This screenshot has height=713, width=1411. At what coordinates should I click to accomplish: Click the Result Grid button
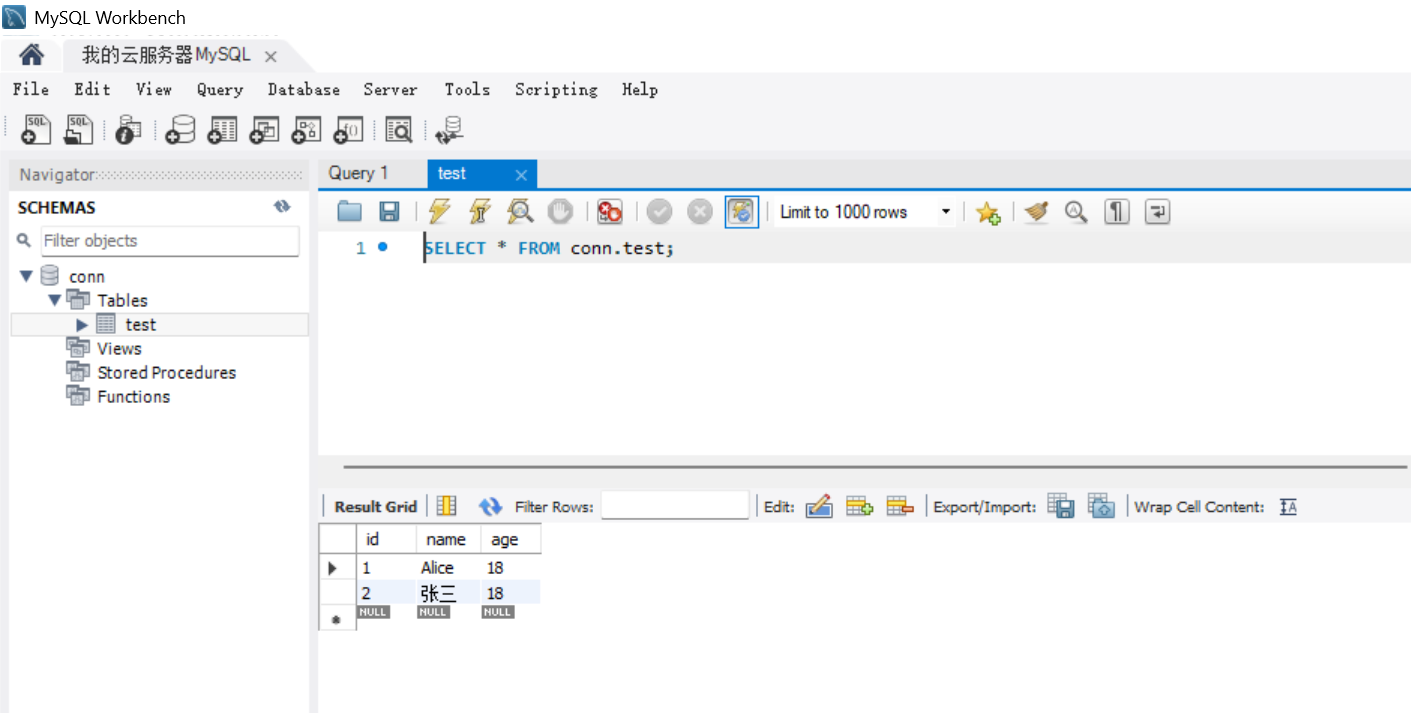375,507
